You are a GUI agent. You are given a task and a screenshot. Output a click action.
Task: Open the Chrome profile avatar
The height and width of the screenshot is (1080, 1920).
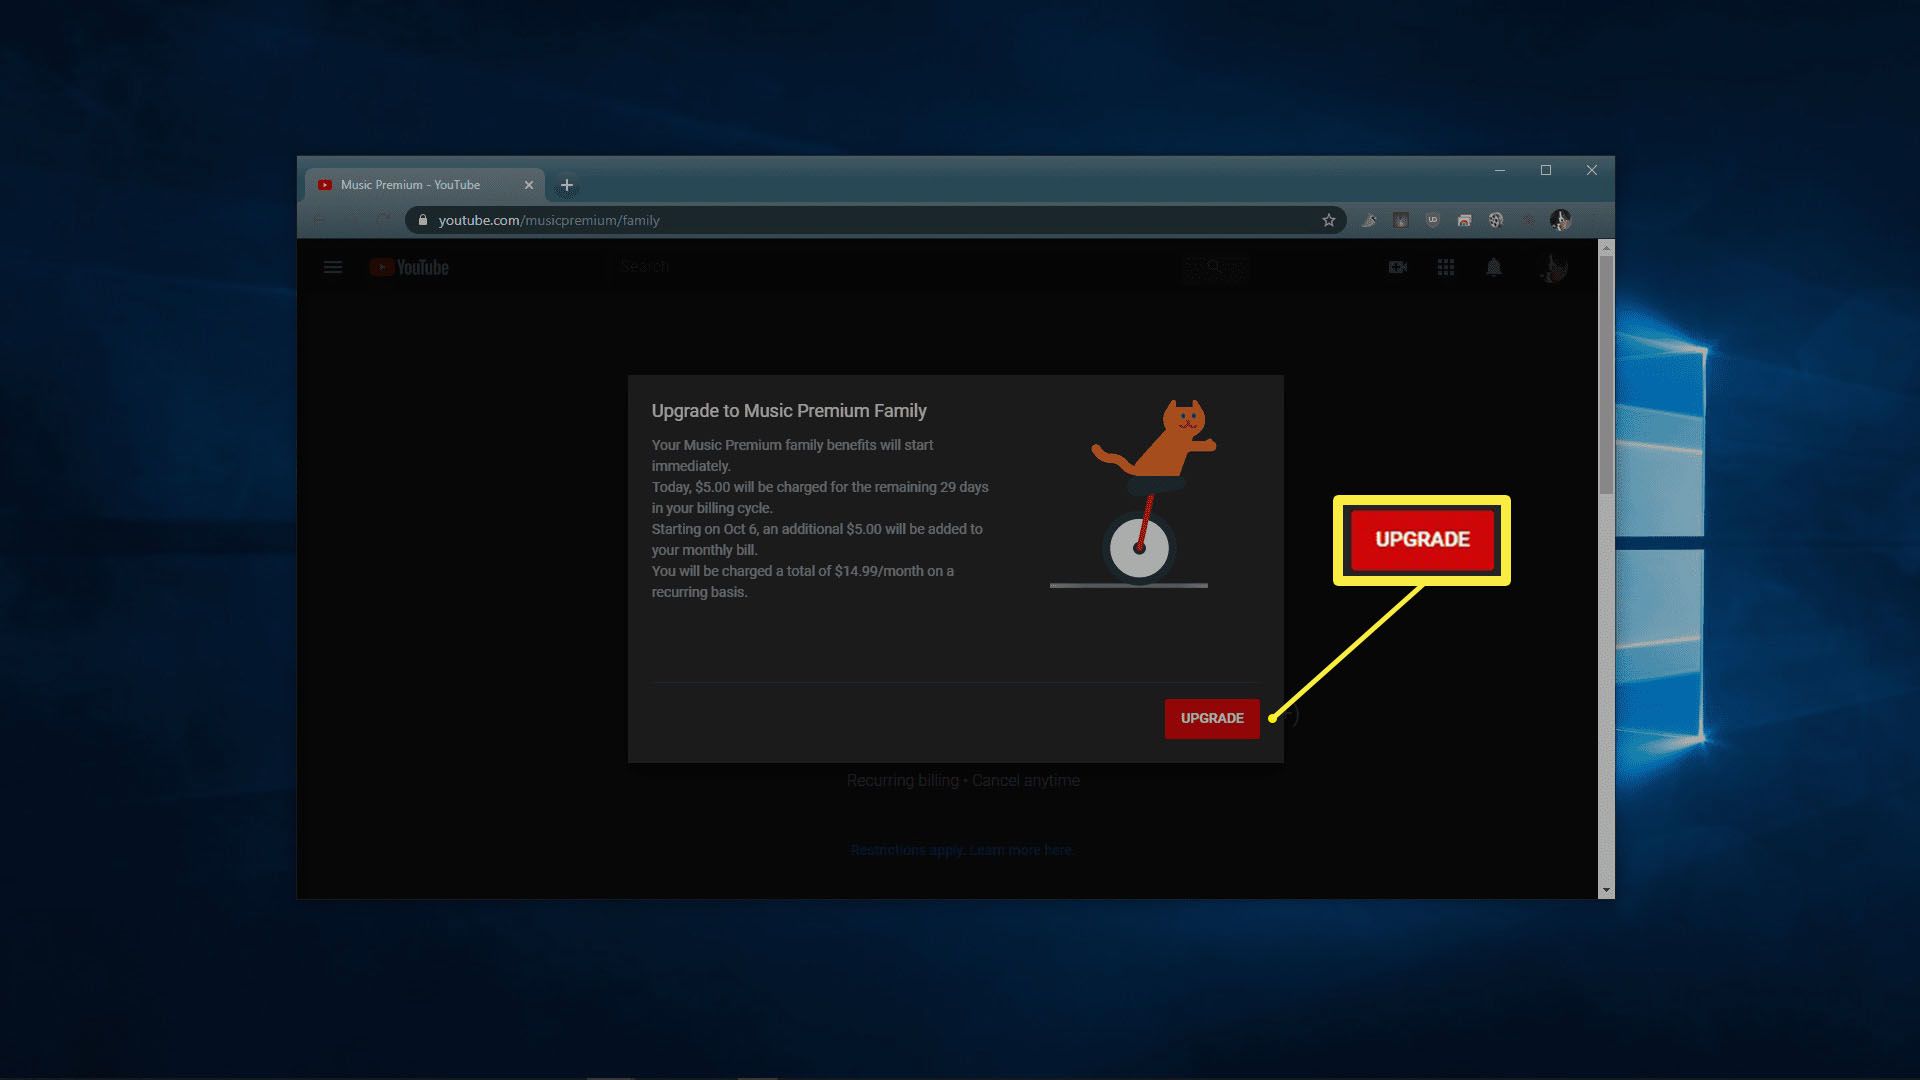1560,220
